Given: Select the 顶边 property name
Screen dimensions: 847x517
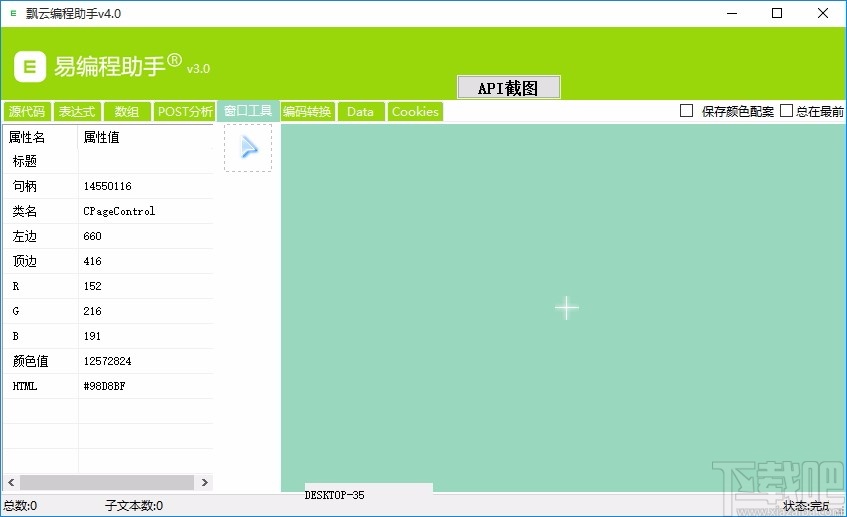Looking at the screenshot, I should (25, 261).
